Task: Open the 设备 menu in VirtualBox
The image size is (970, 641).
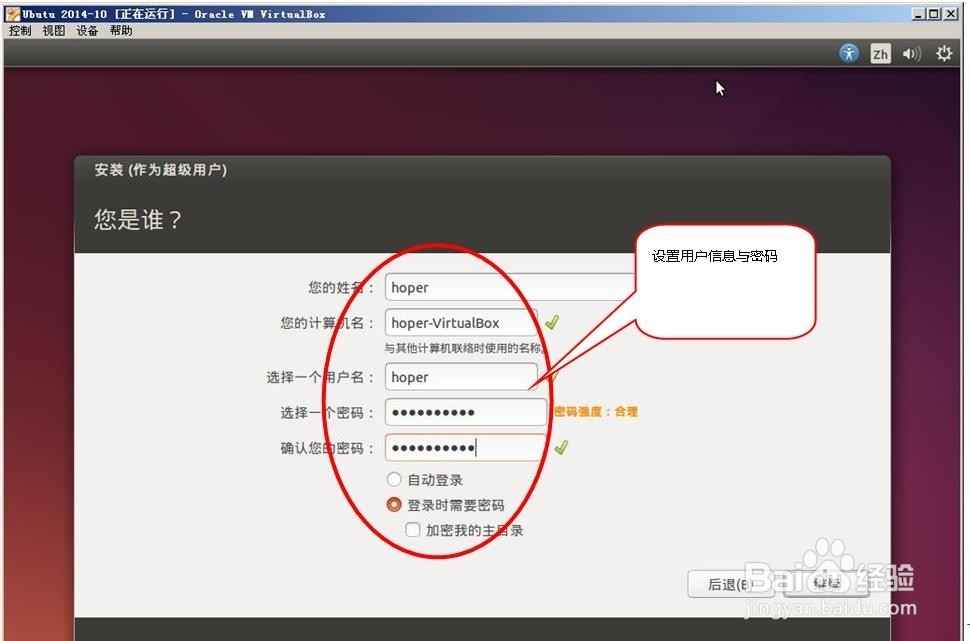Action: (x=87, y=30)
